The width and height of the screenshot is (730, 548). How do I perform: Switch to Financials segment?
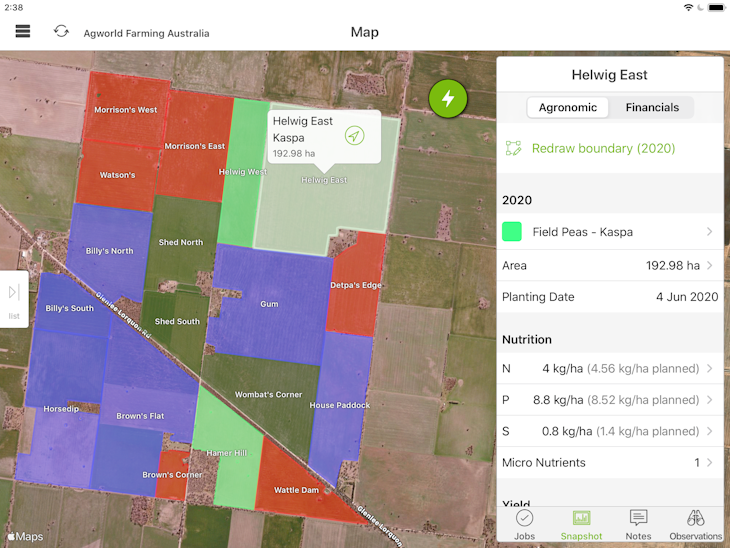click(652, 107)
